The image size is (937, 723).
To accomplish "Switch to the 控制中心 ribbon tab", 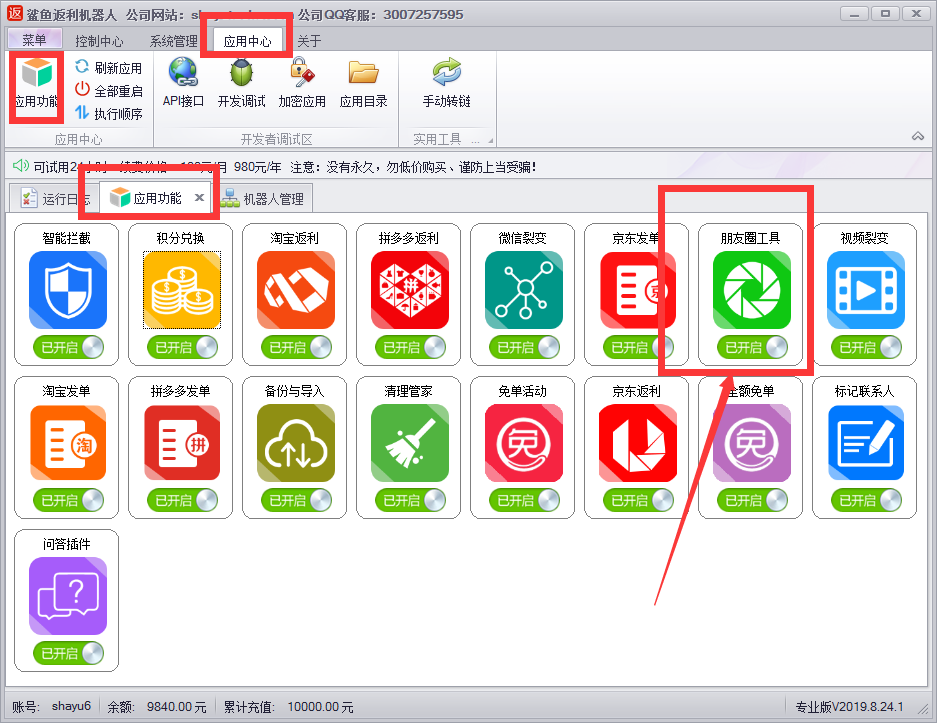I will coord(99,41).
